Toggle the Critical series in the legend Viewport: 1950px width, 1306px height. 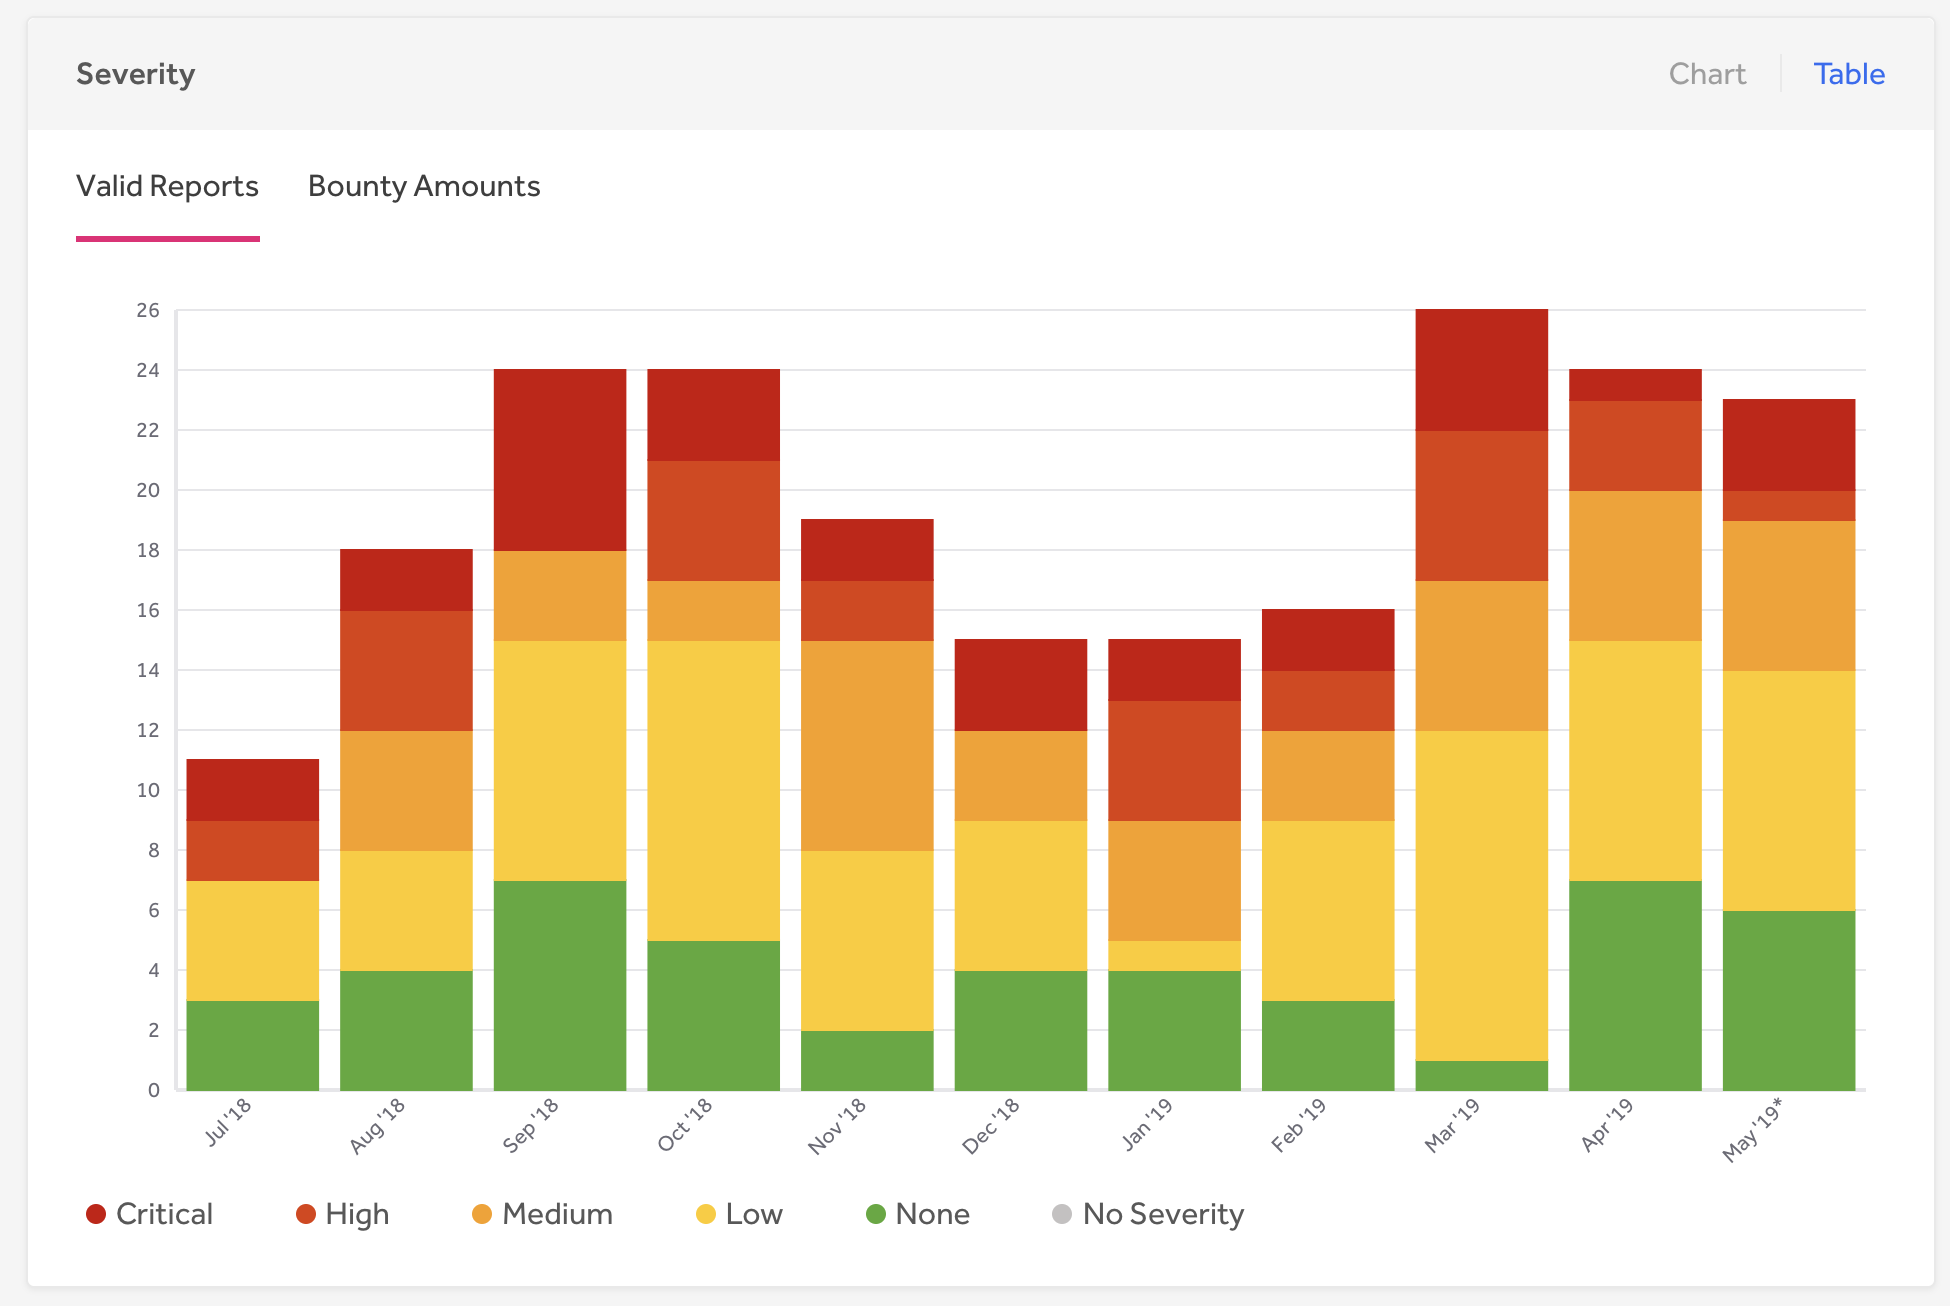(150, 1214)
